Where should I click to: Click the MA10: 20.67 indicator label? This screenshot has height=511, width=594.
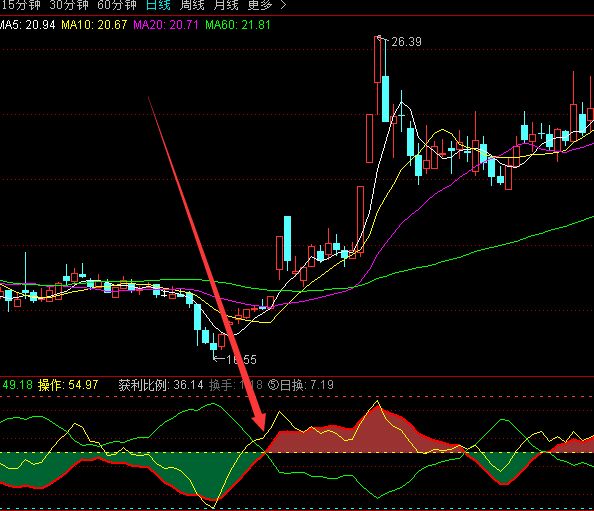pos(94,25)
